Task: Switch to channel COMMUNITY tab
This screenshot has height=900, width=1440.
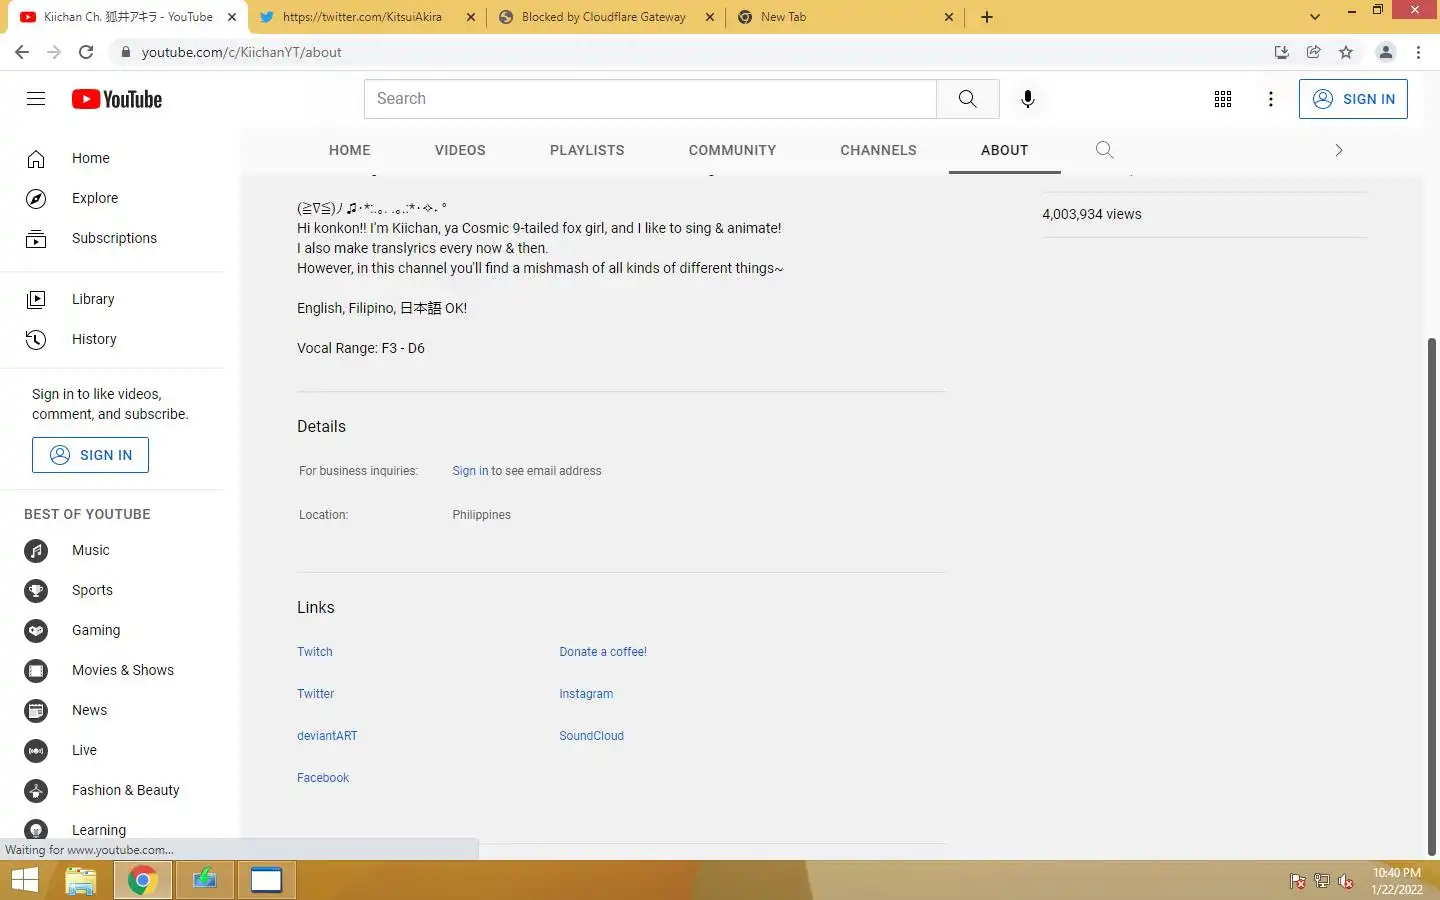Action: 732,150
